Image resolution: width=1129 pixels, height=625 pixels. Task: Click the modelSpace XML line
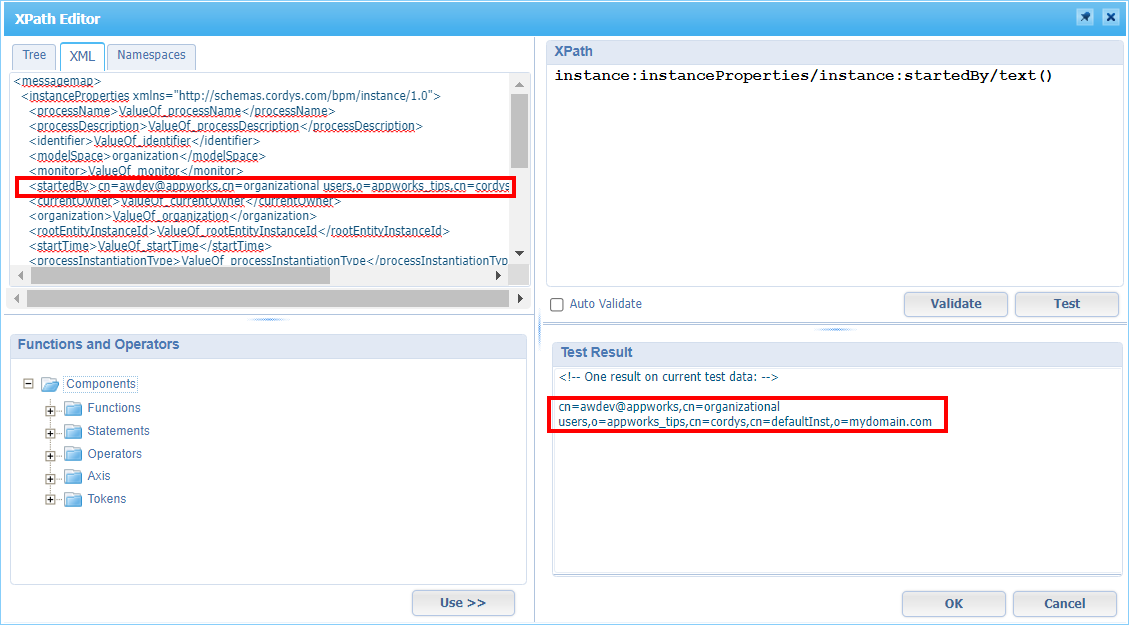point(147,156)
